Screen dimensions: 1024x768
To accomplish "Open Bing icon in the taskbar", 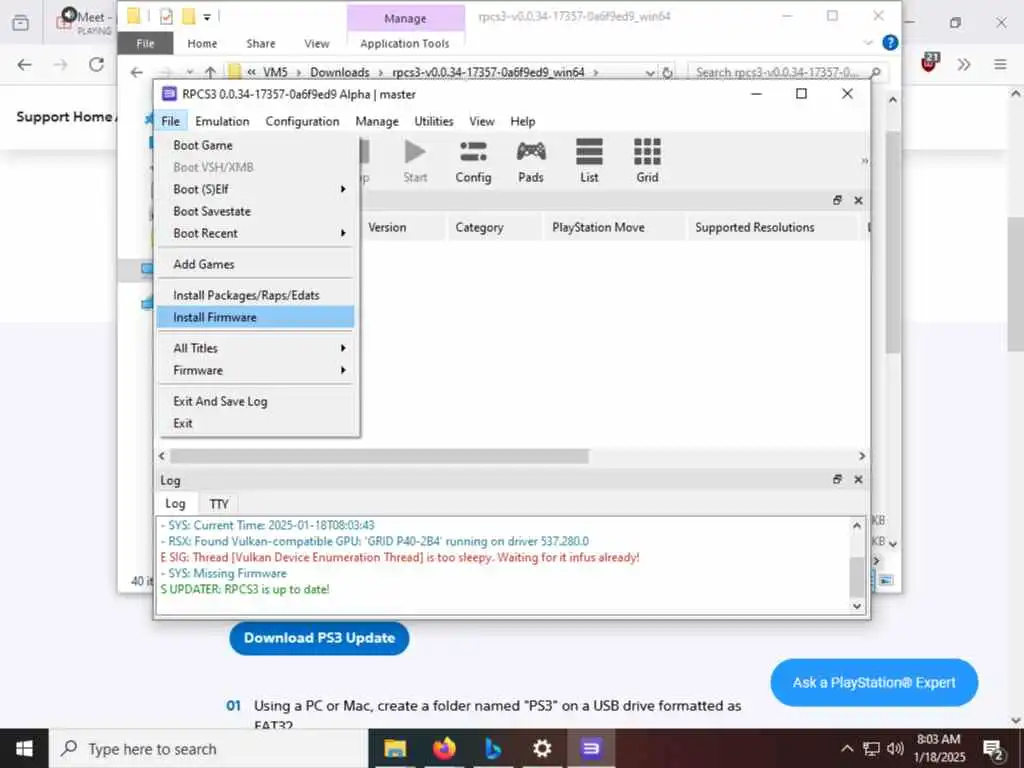I will pyautogui.click(x=492, y=748).
